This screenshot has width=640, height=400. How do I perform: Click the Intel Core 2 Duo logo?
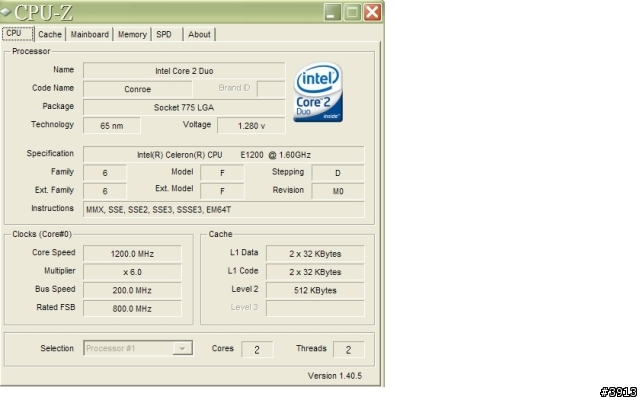318,92
